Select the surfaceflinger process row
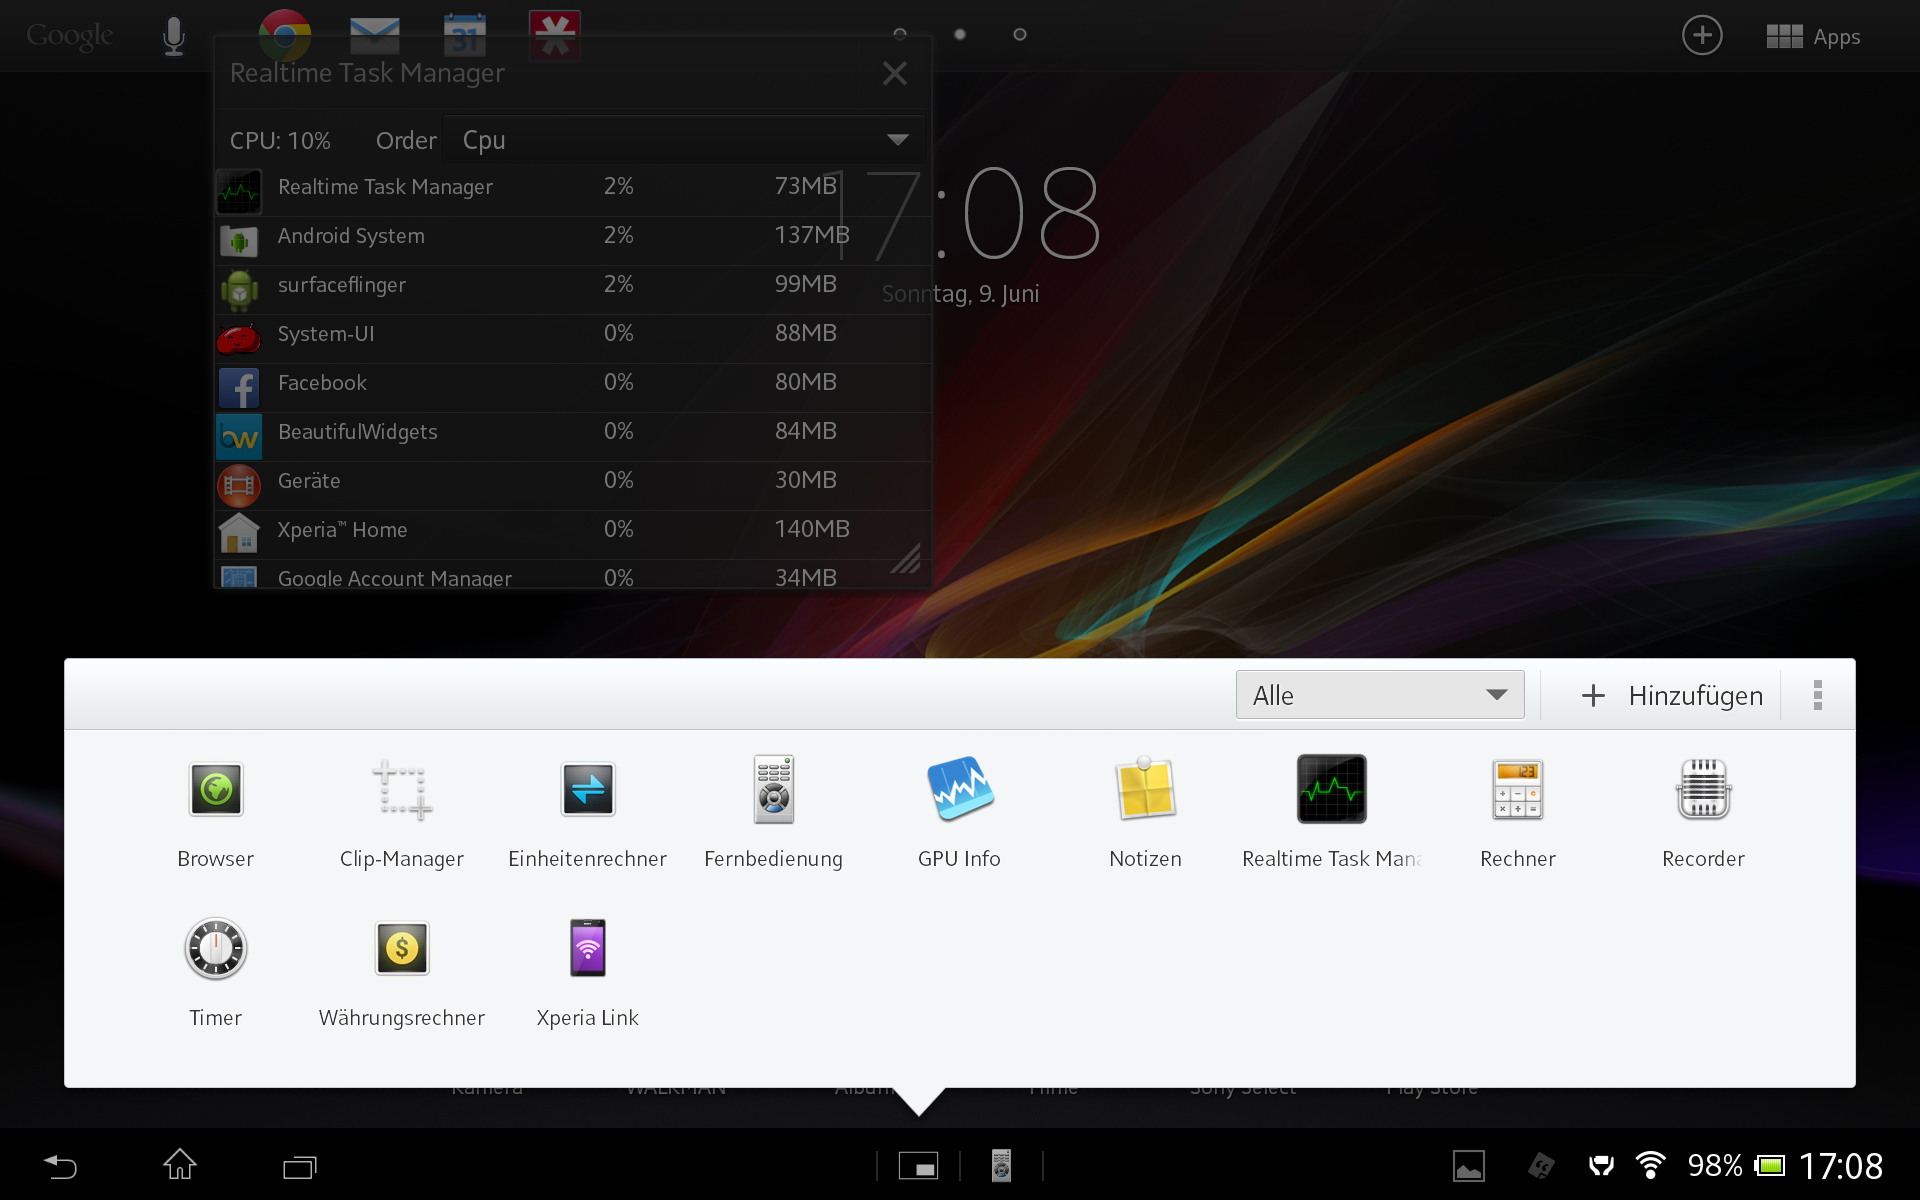 (573, 289)
